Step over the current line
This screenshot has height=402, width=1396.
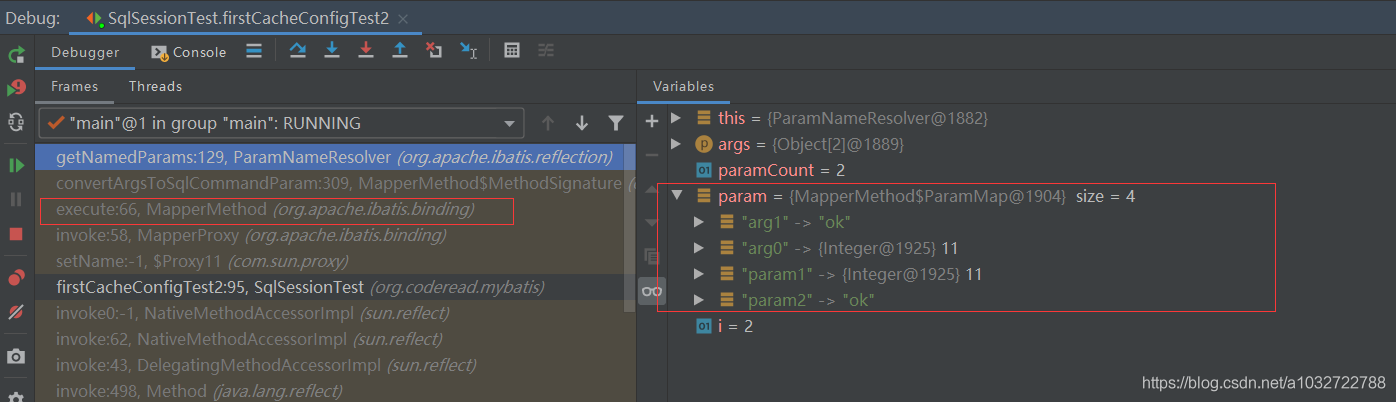pos(298,51)
